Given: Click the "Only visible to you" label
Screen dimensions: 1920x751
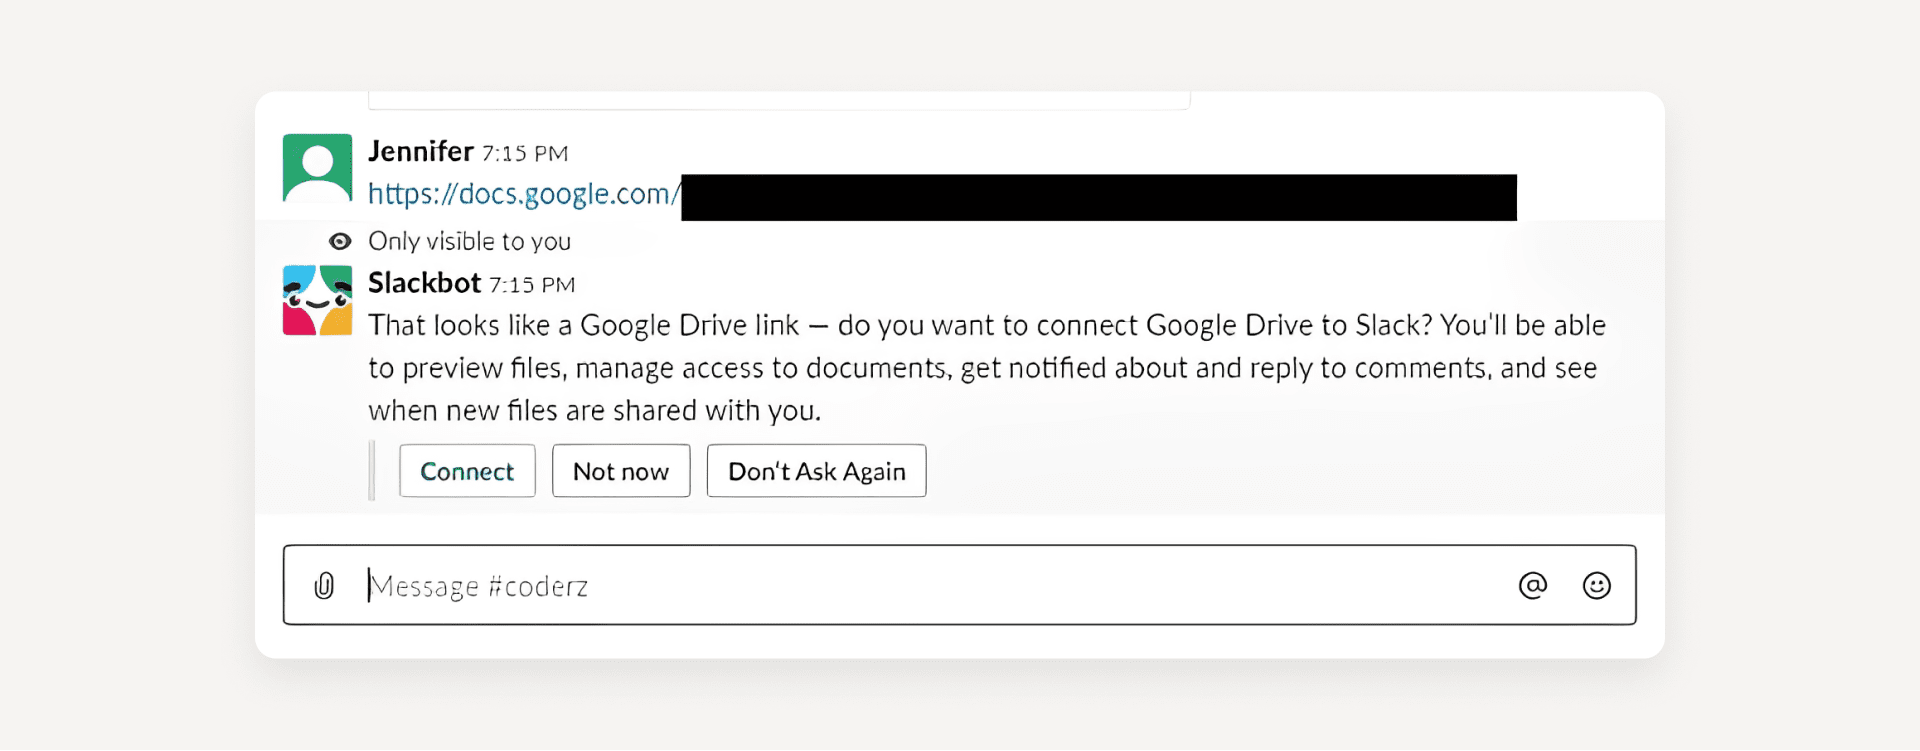Looking at the screenshot, I should pos(469,241).
